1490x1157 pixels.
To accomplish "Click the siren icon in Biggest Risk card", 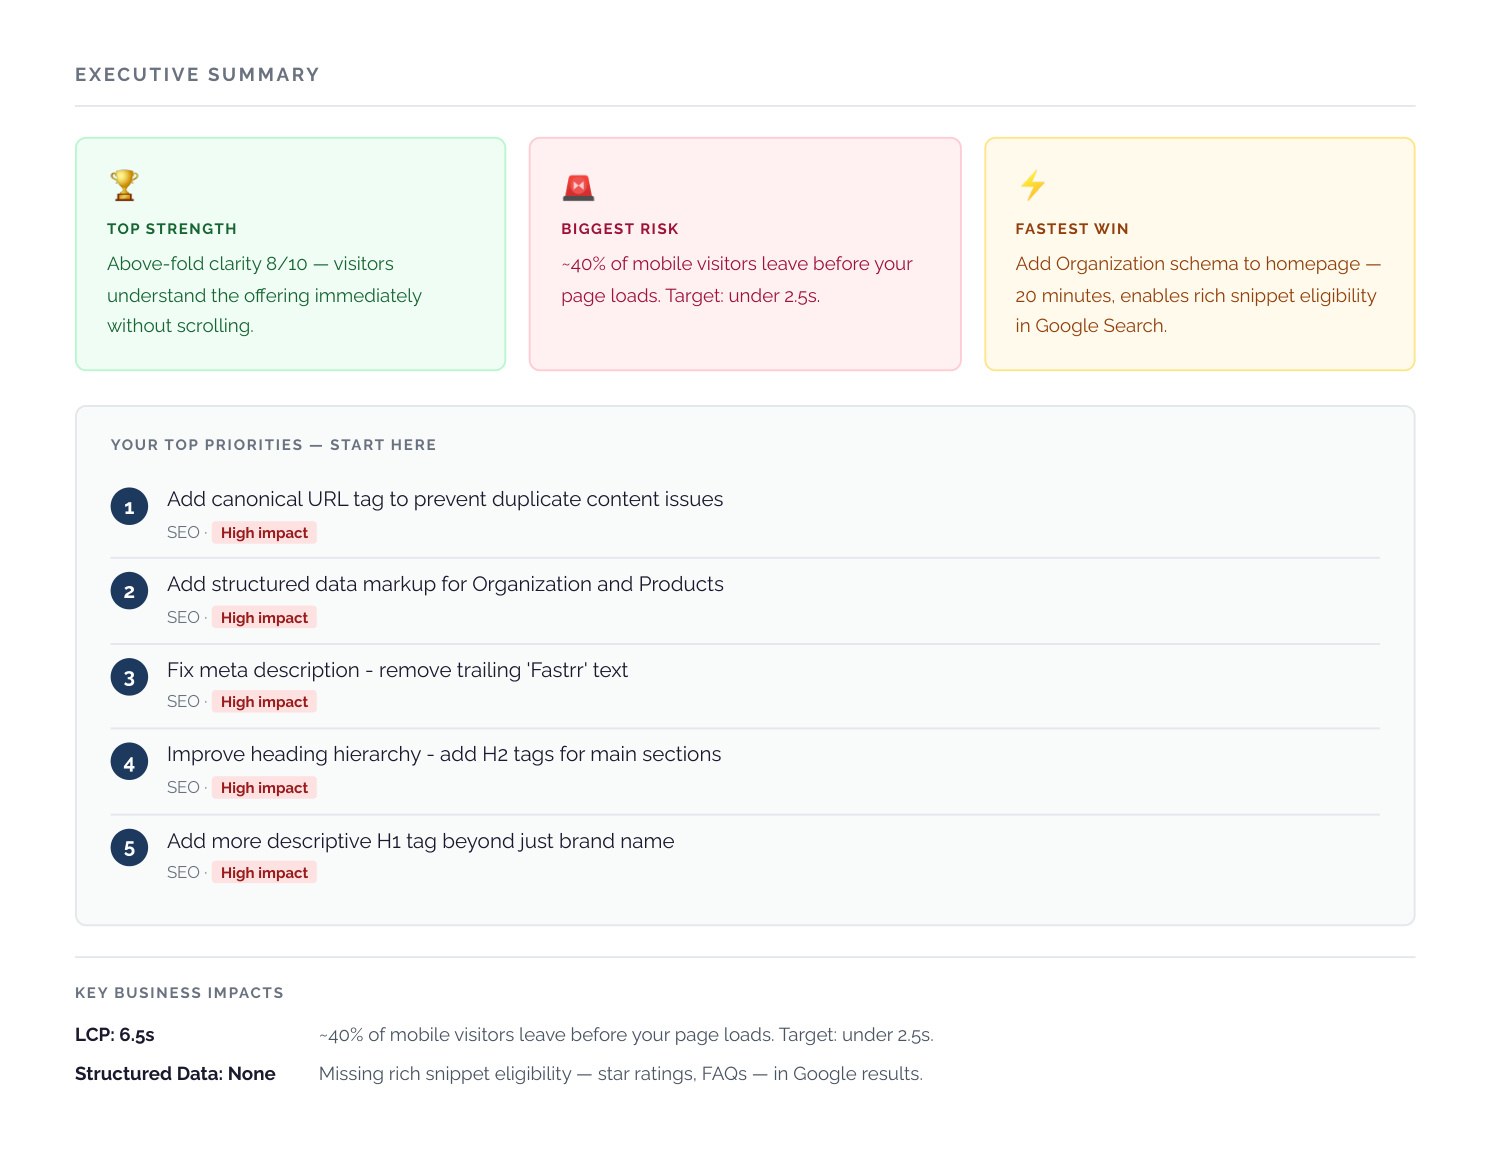I will (x=578, y=187).
